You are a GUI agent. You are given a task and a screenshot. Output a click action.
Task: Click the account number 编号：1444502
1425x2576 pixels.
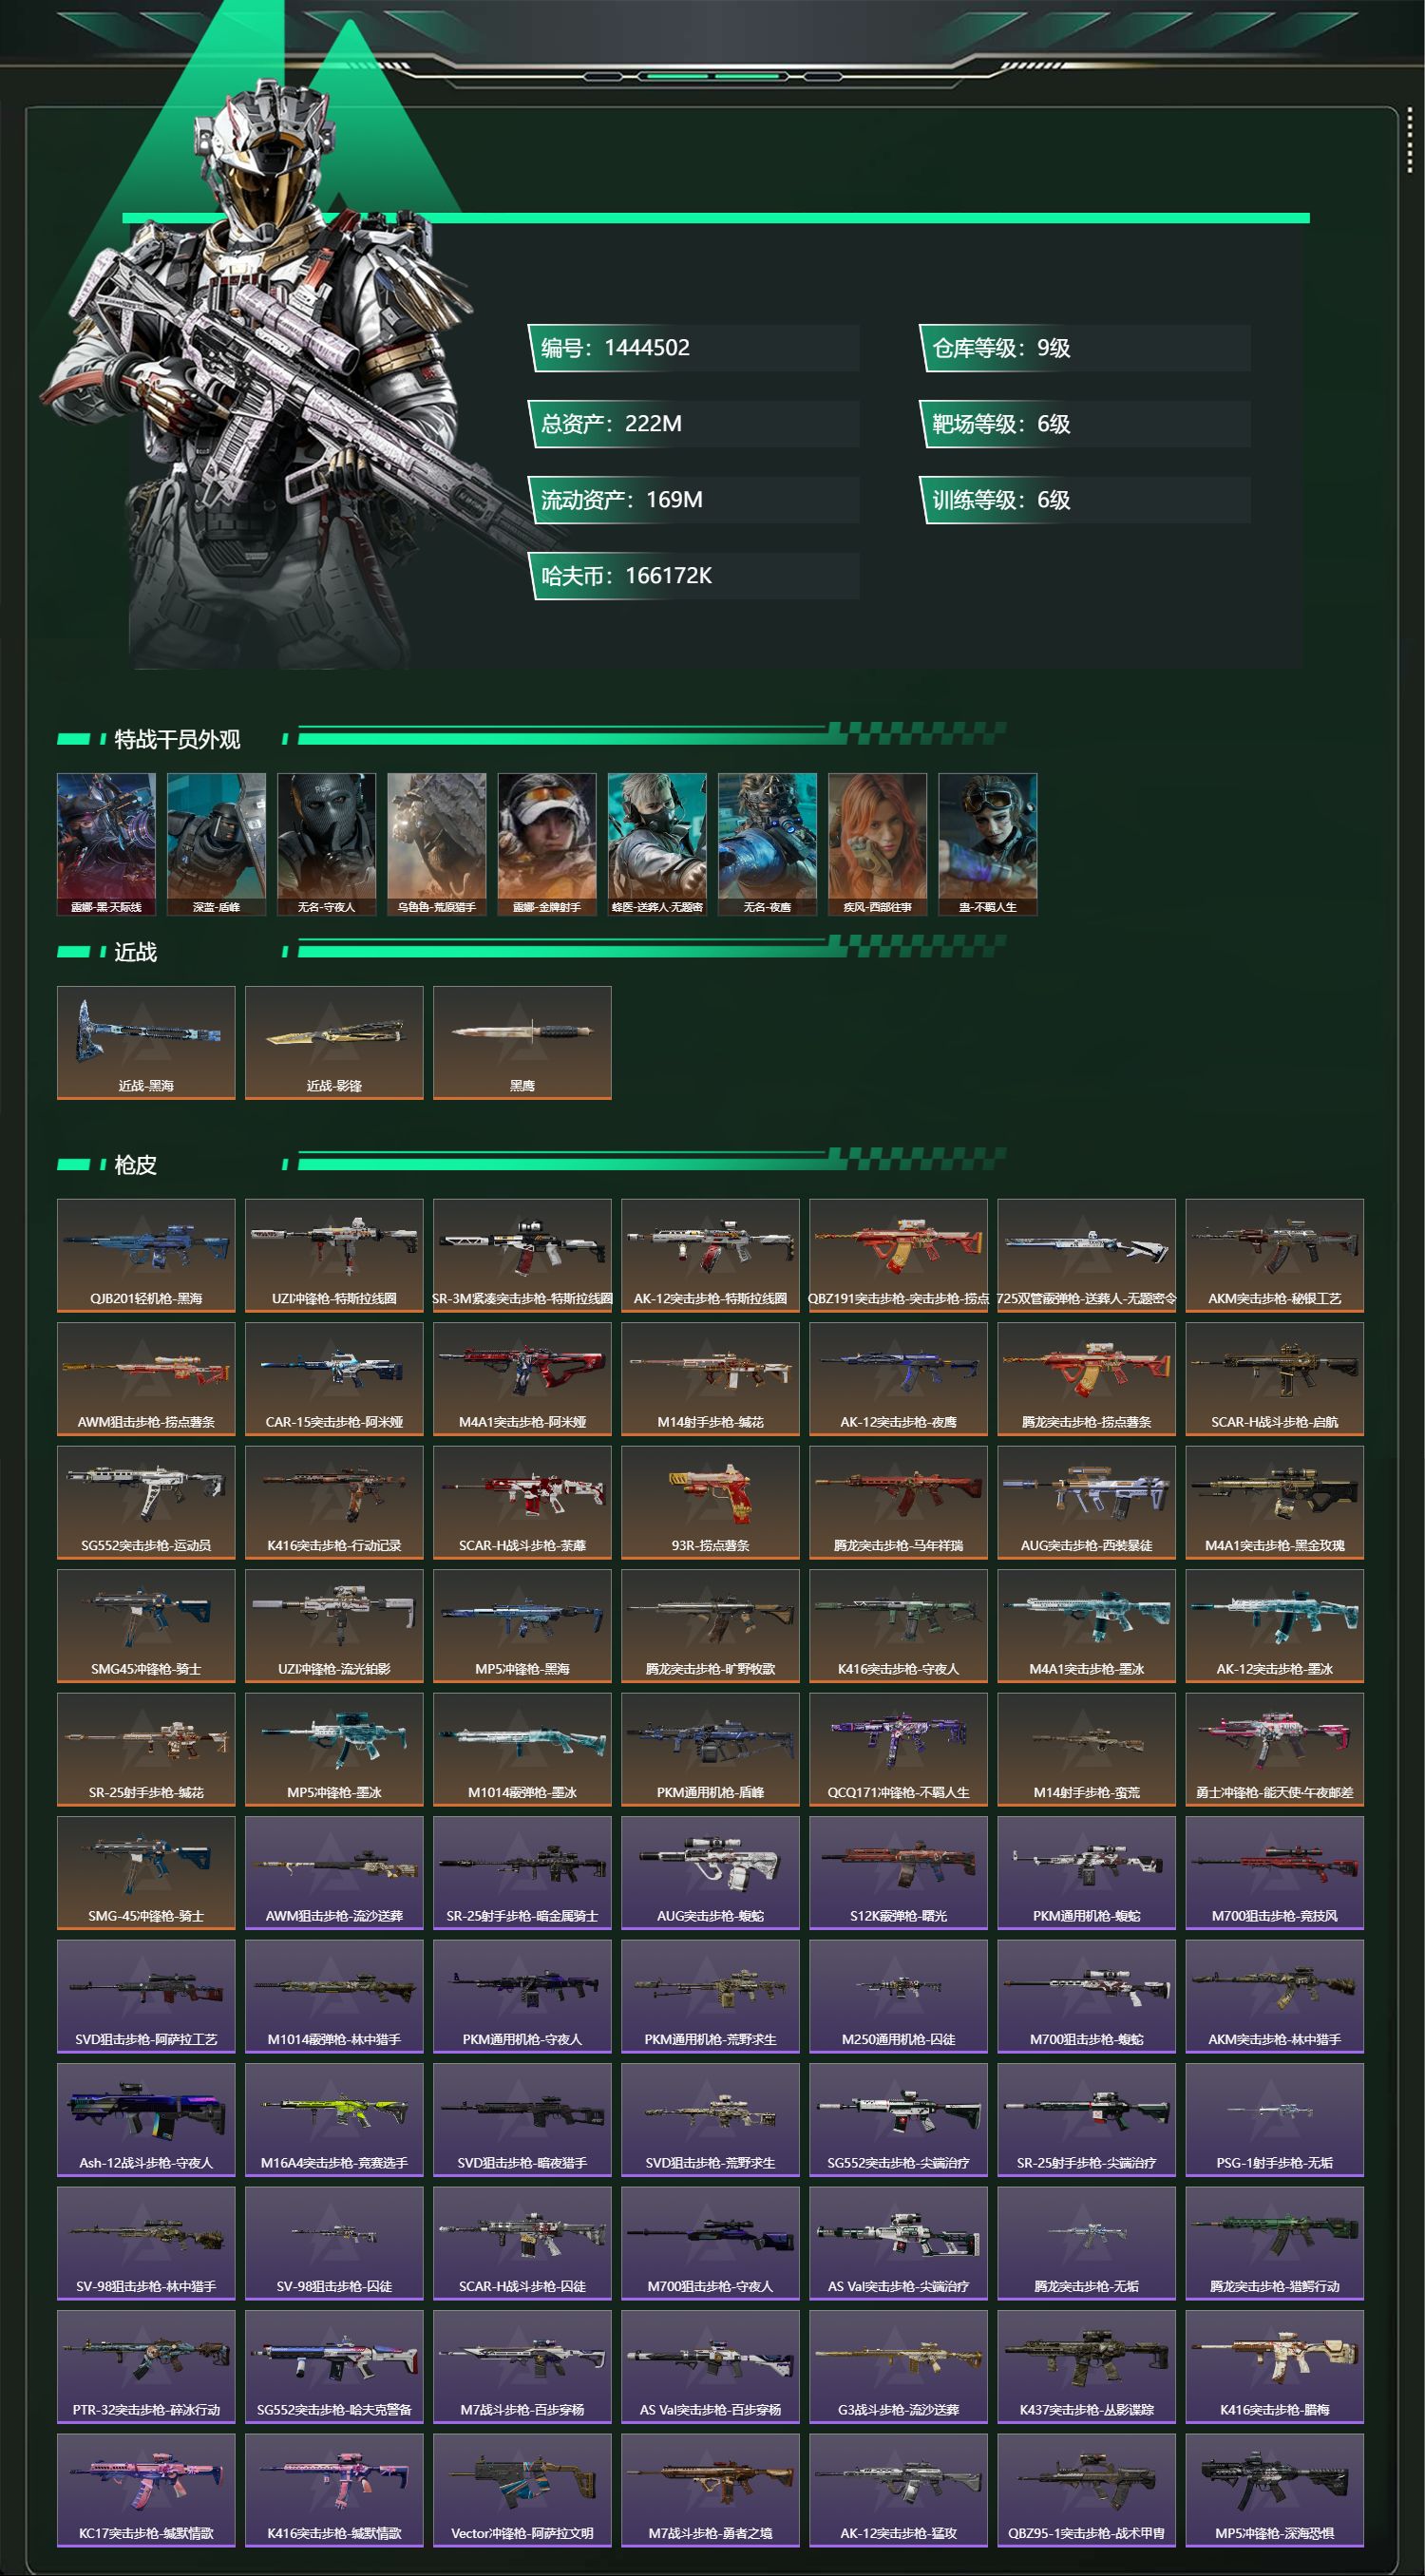(693, 348)
